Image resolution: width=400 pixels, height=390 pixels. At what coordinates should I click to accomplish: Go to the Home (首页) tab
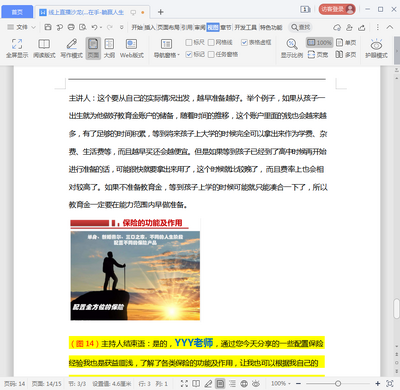click(17, 12)
